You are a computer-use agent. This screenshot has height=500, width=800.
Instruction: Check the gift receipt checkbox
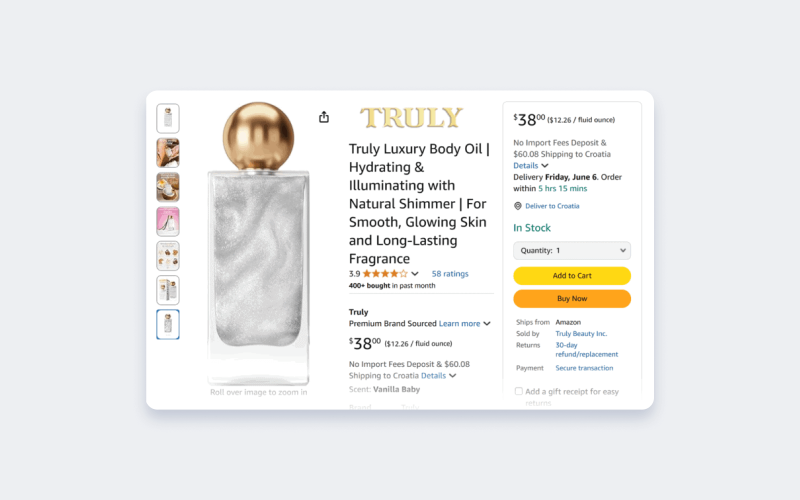pyautogui.click(x=518, y=391)
